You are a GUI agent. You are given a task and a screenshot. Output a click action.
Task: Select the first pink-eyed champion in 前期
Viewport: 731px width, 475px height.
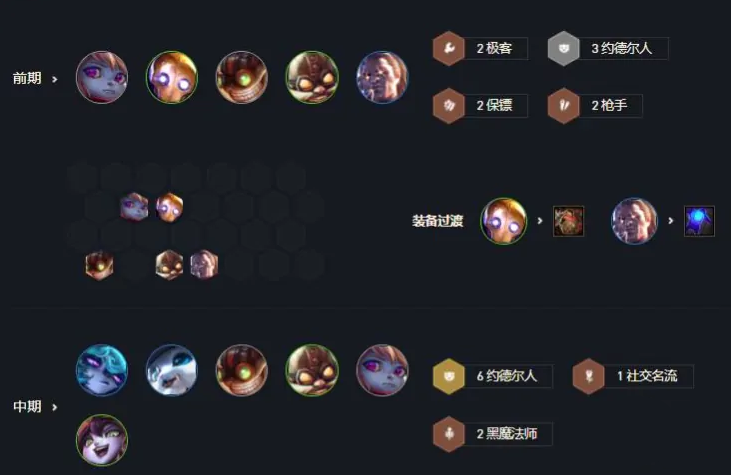point(102,77)
